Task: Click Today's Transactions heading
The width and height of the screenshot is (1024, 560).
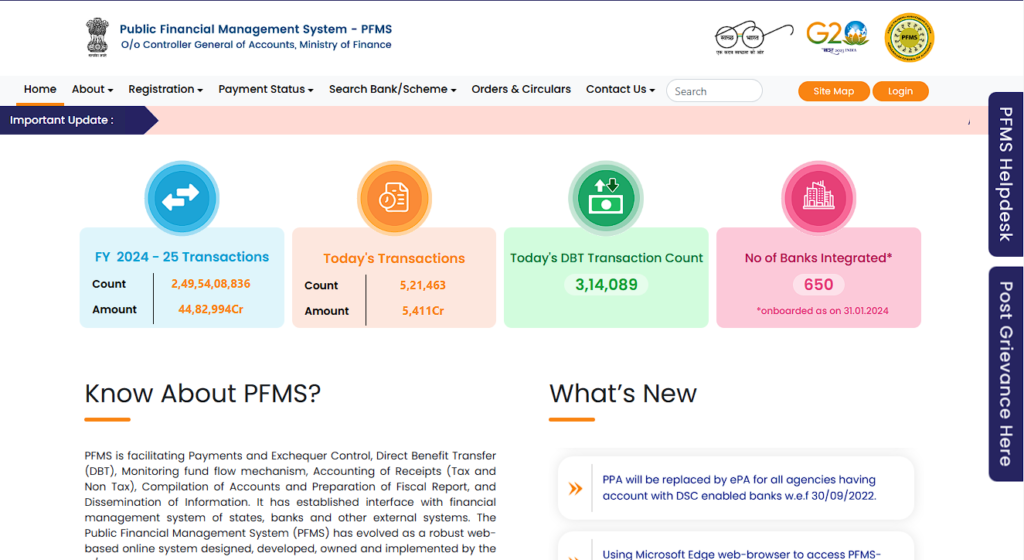Action: [394, 258]
